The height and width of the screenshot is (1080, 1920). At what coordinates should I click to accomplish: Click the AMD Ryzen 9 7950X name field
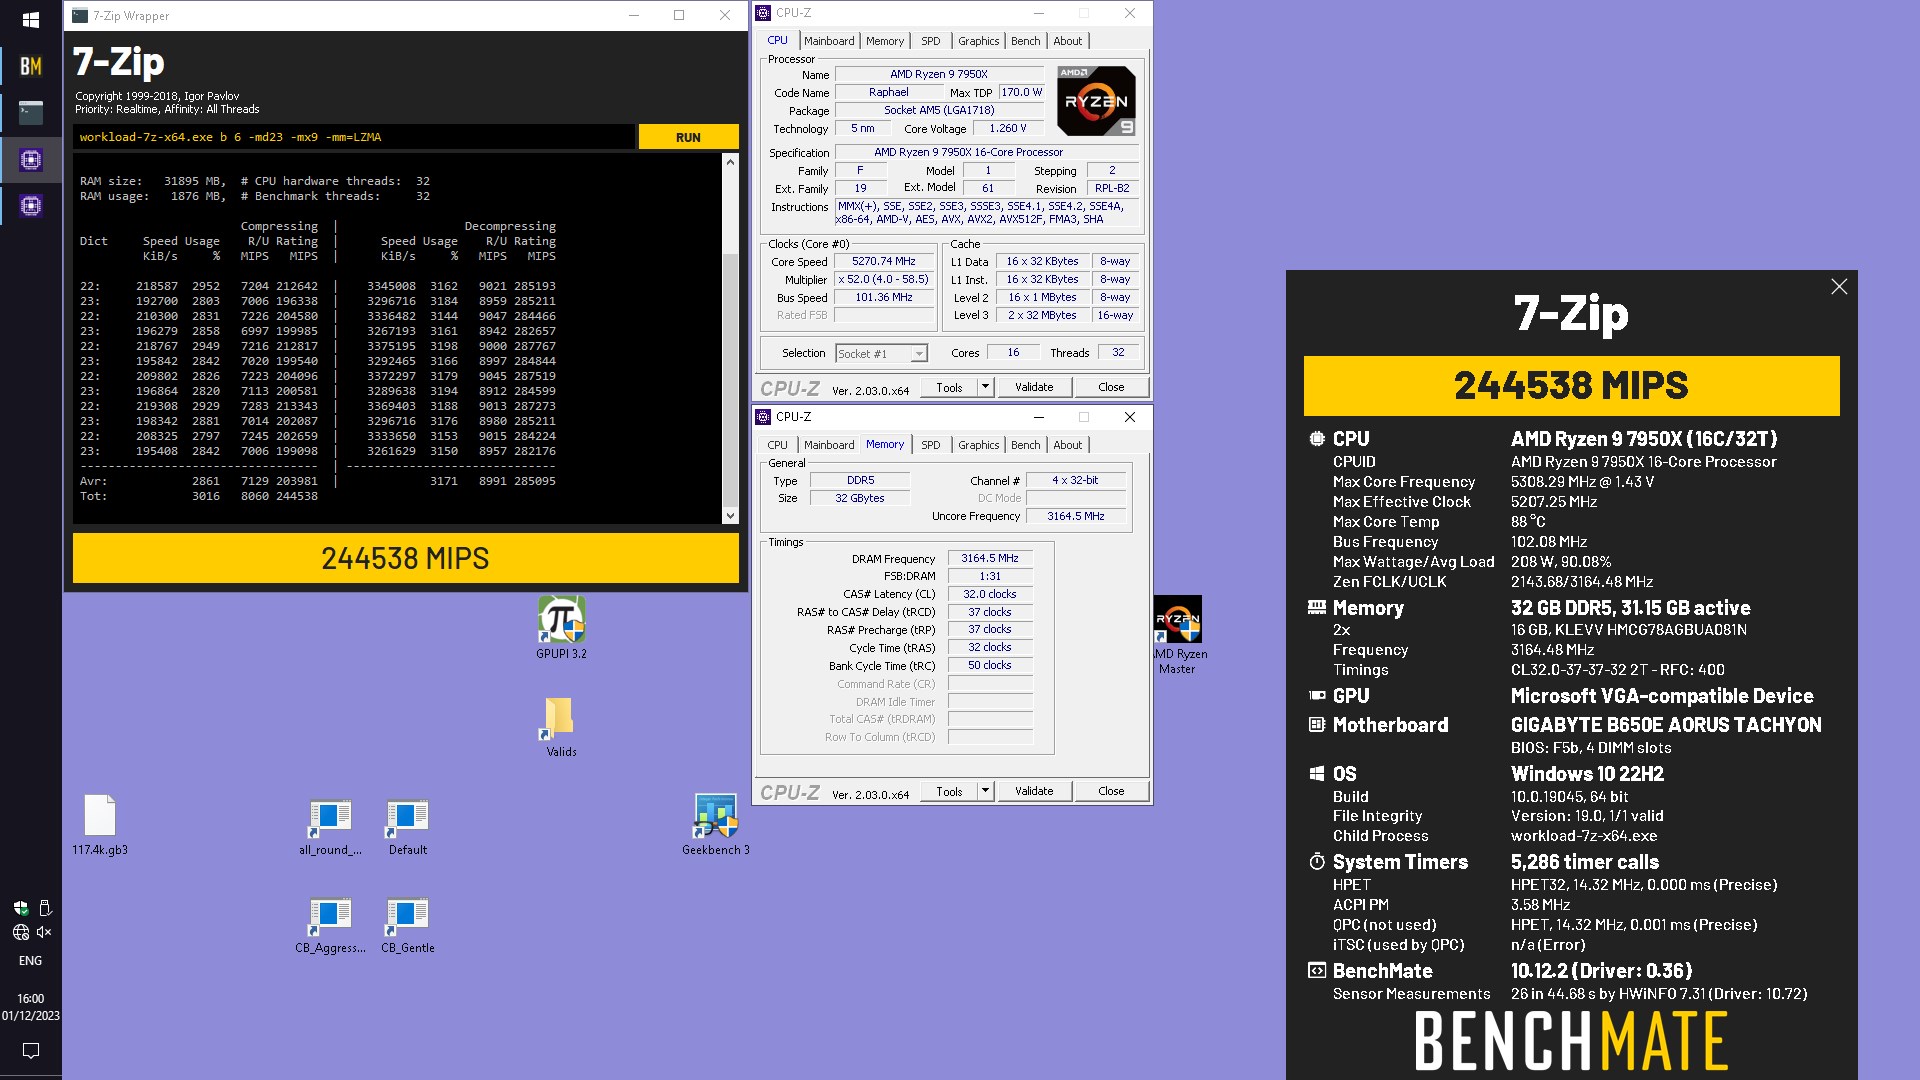(x=938, y=74)
